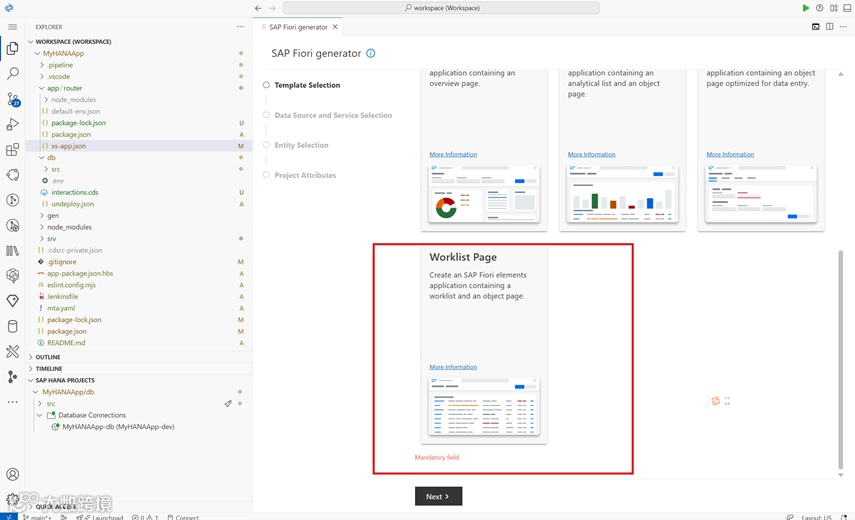Select the Entity Selection step
Image resolution: width=855 pixels, height=520 pixels.
pos(301,145)
